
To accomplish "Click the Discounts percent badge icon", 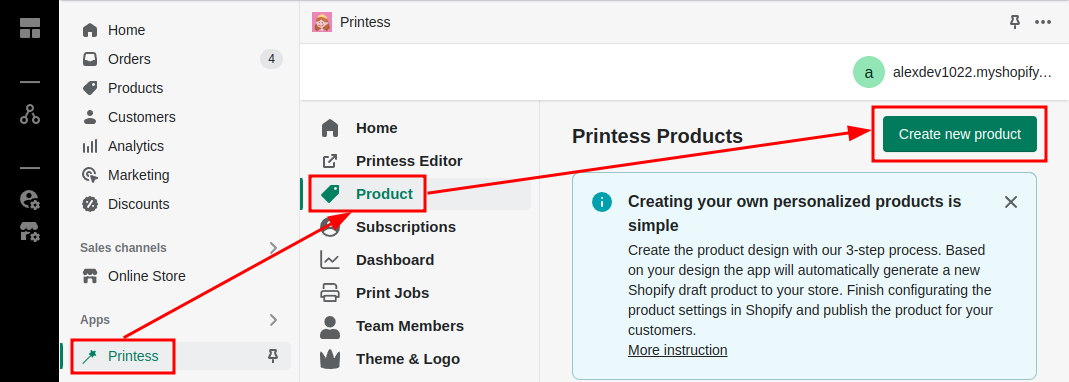I will (89, 204).
